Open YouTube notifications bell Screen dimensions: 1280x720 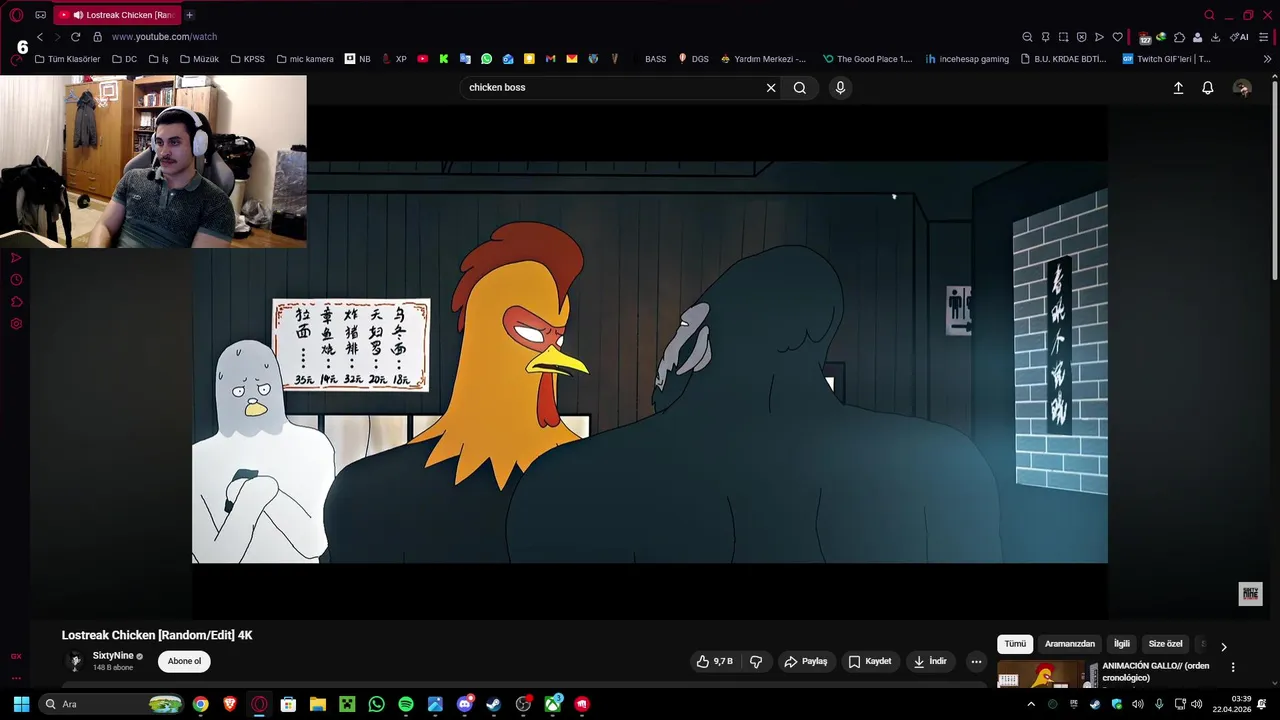1208,88
